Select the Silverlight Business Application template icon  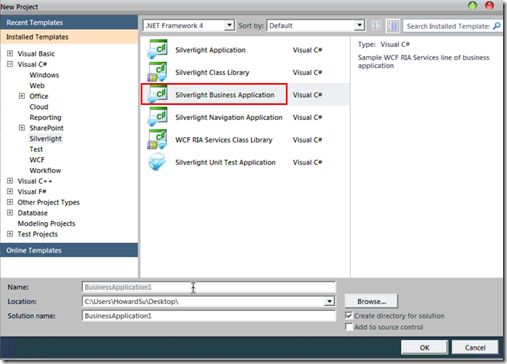157,95
